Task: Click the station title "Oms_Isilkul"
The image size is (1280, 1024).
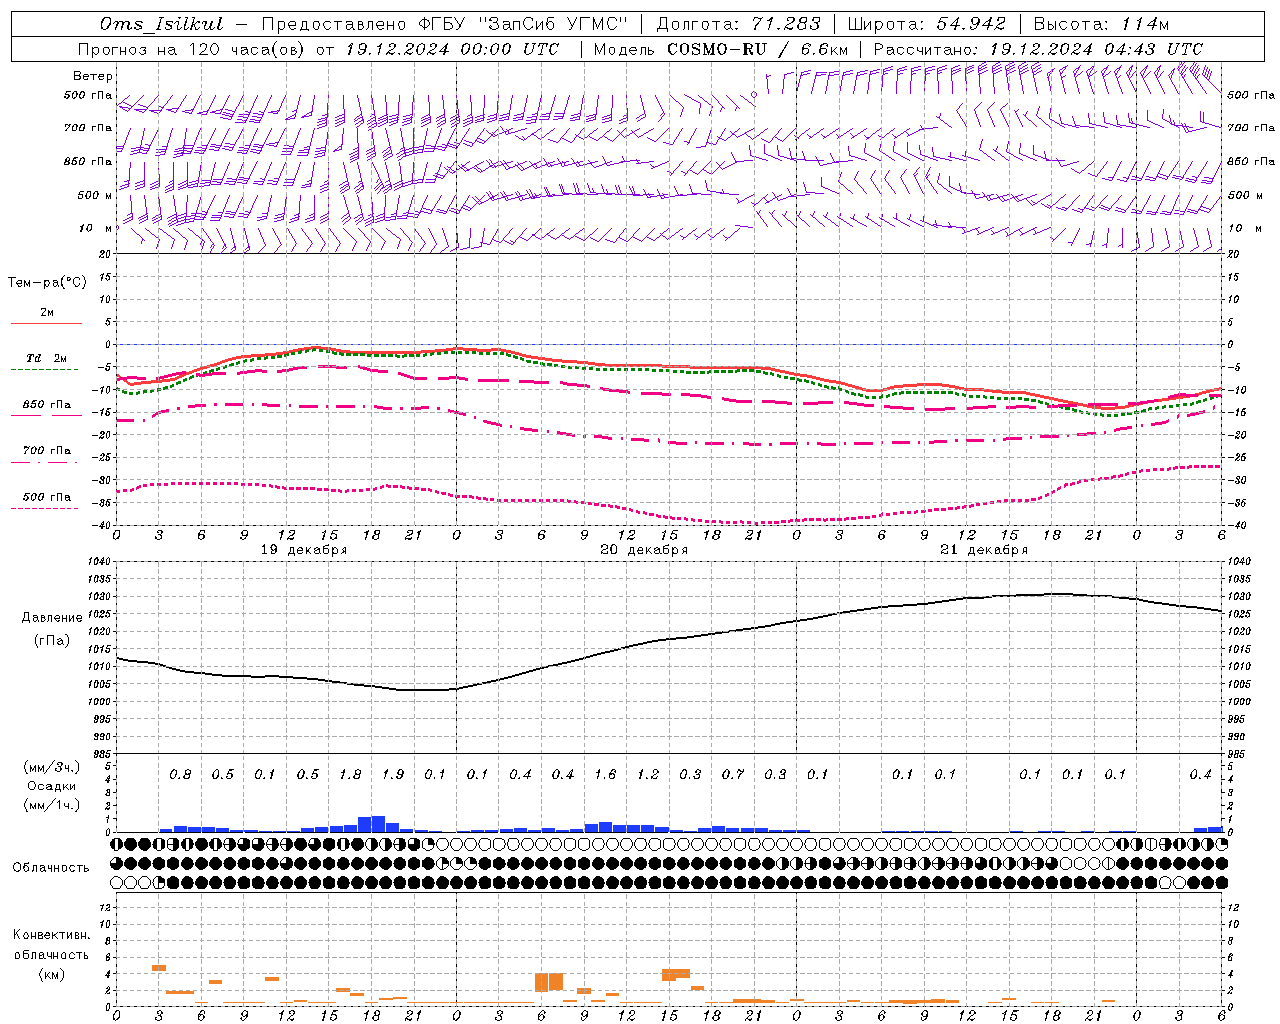Action: (x=162, y=24)
